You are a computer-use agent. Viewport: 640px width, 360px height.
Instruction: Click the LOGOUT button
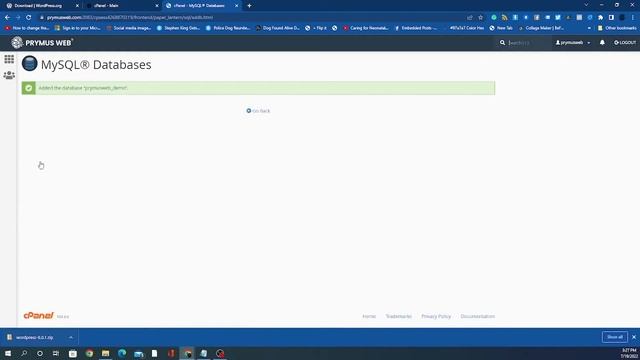tap(625, 42)
